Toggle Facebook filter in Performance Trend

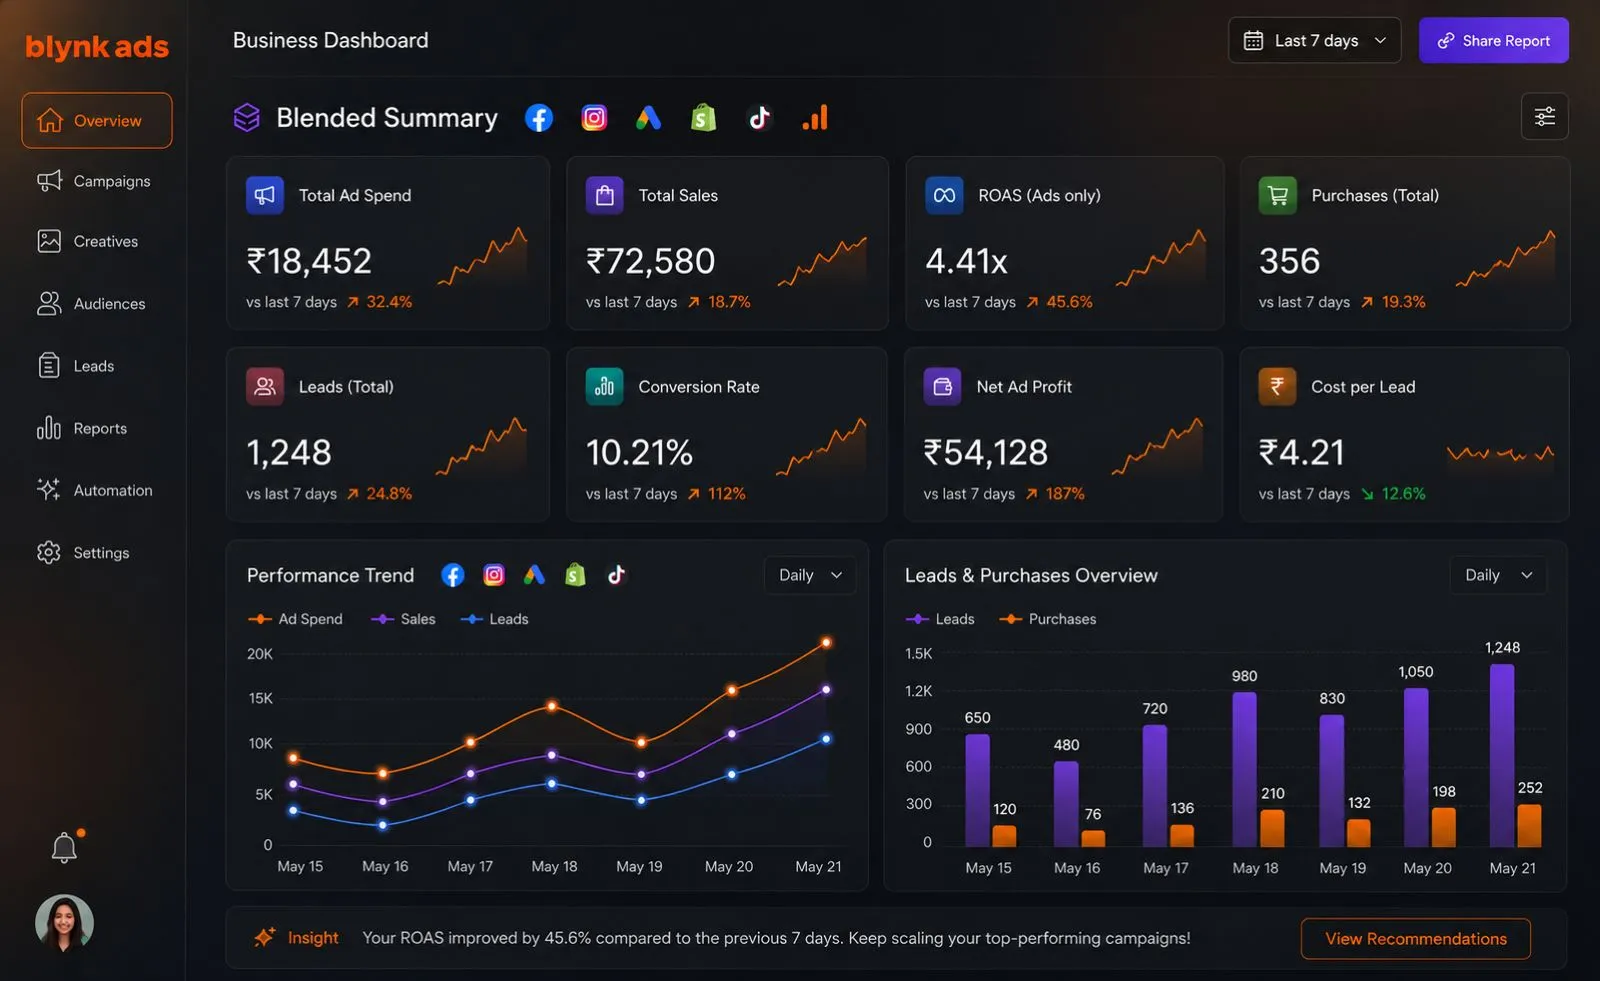point(453,575)
